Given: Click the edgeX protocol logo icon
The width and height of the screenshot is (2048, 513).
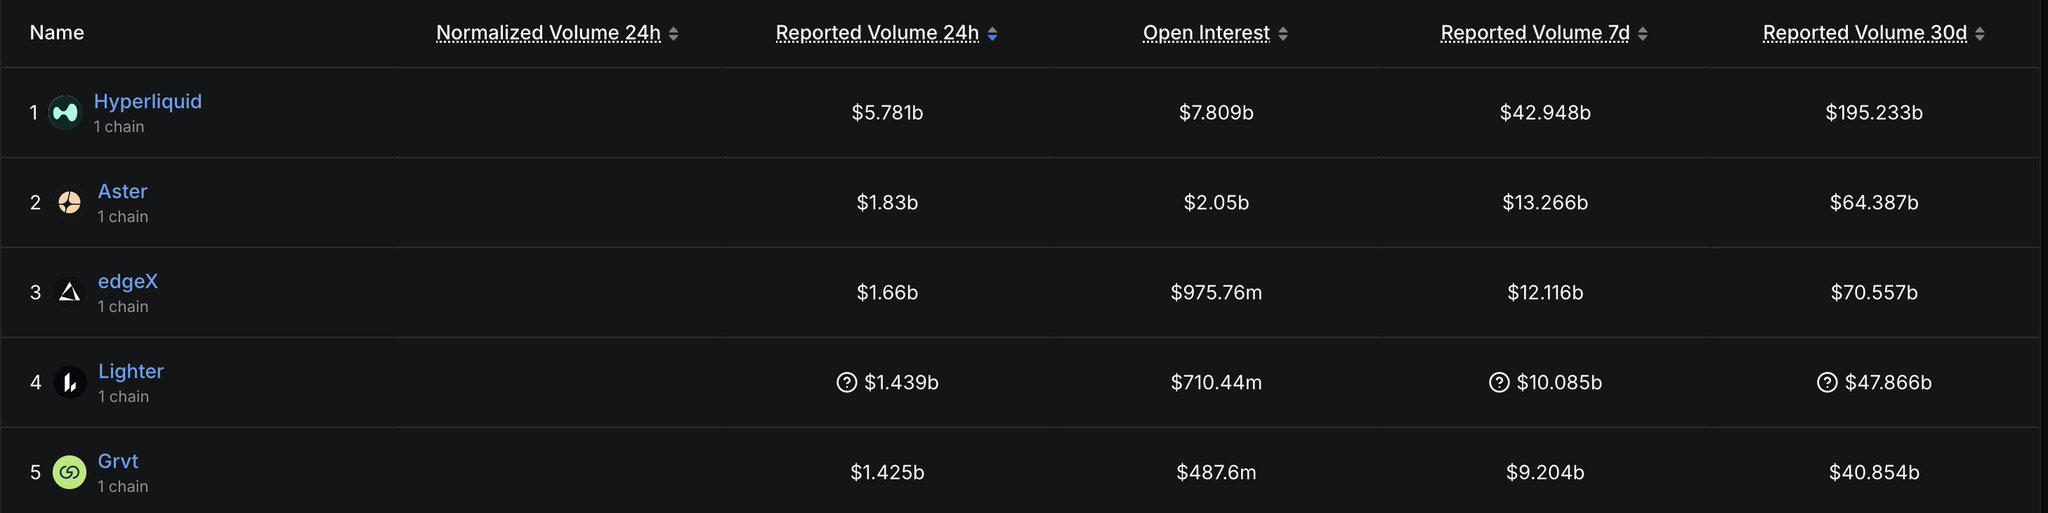Looking at the screenshot, I should click(x=69, y=293).
